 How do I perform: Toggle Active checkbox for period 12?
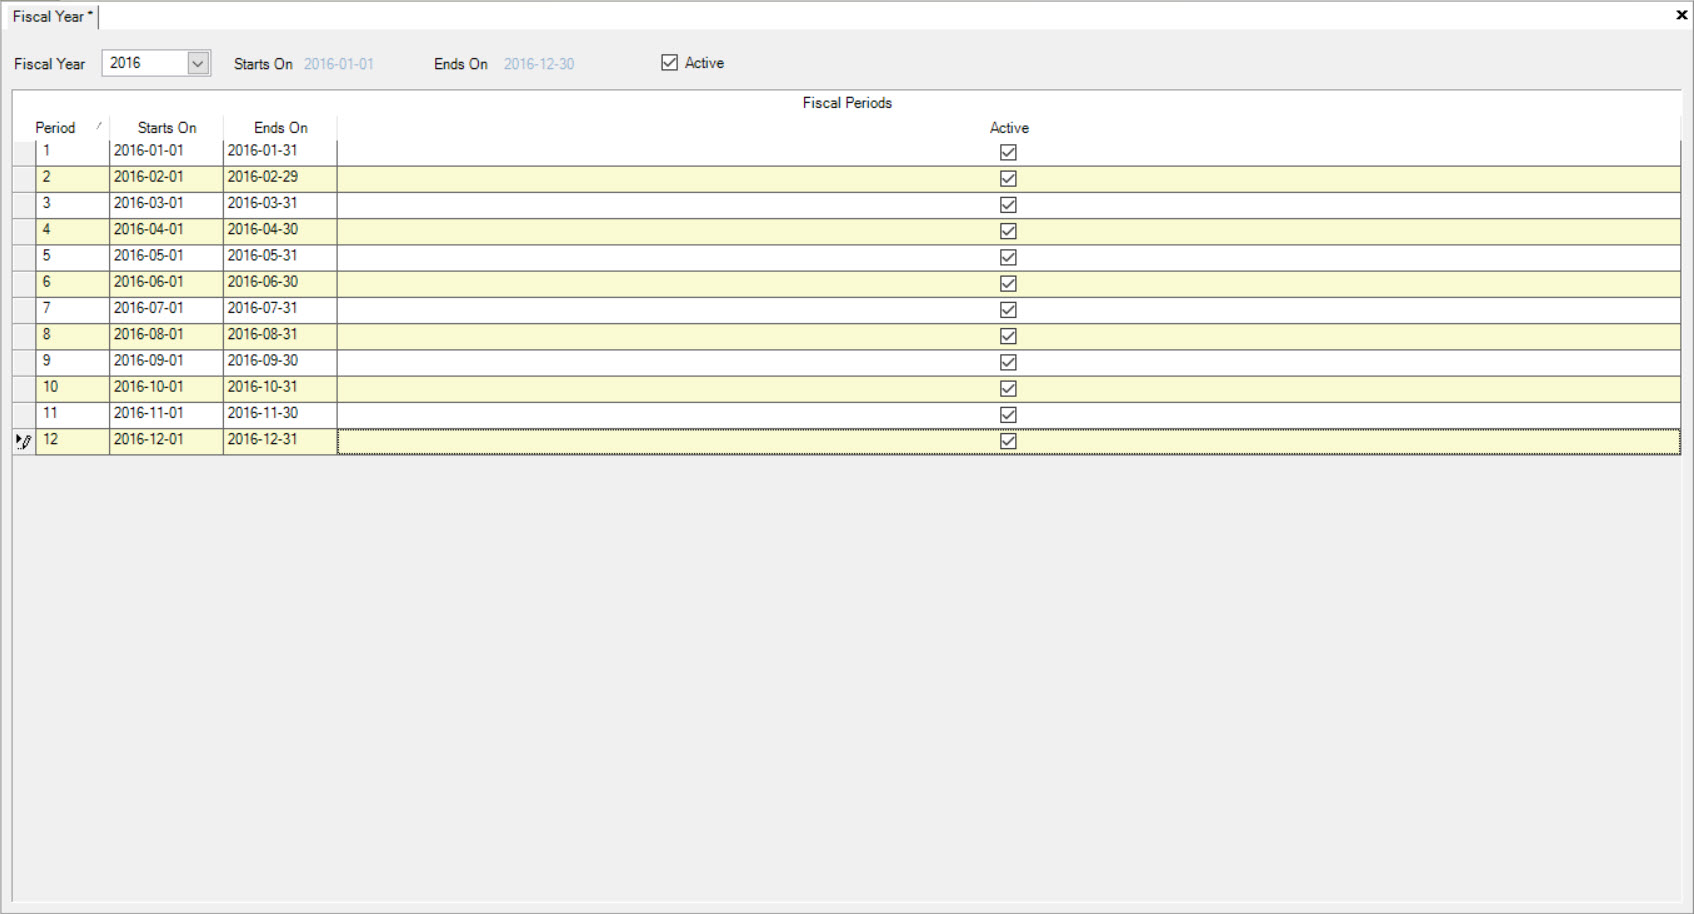coord(1008,441)
